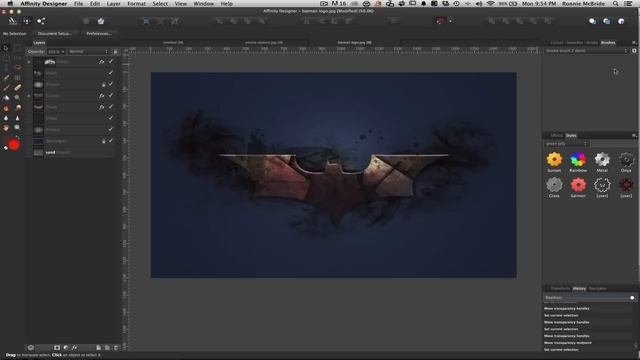Expand the topmost layer group arrow
Viewport: 640px width, 360px height.
(29, 62)
